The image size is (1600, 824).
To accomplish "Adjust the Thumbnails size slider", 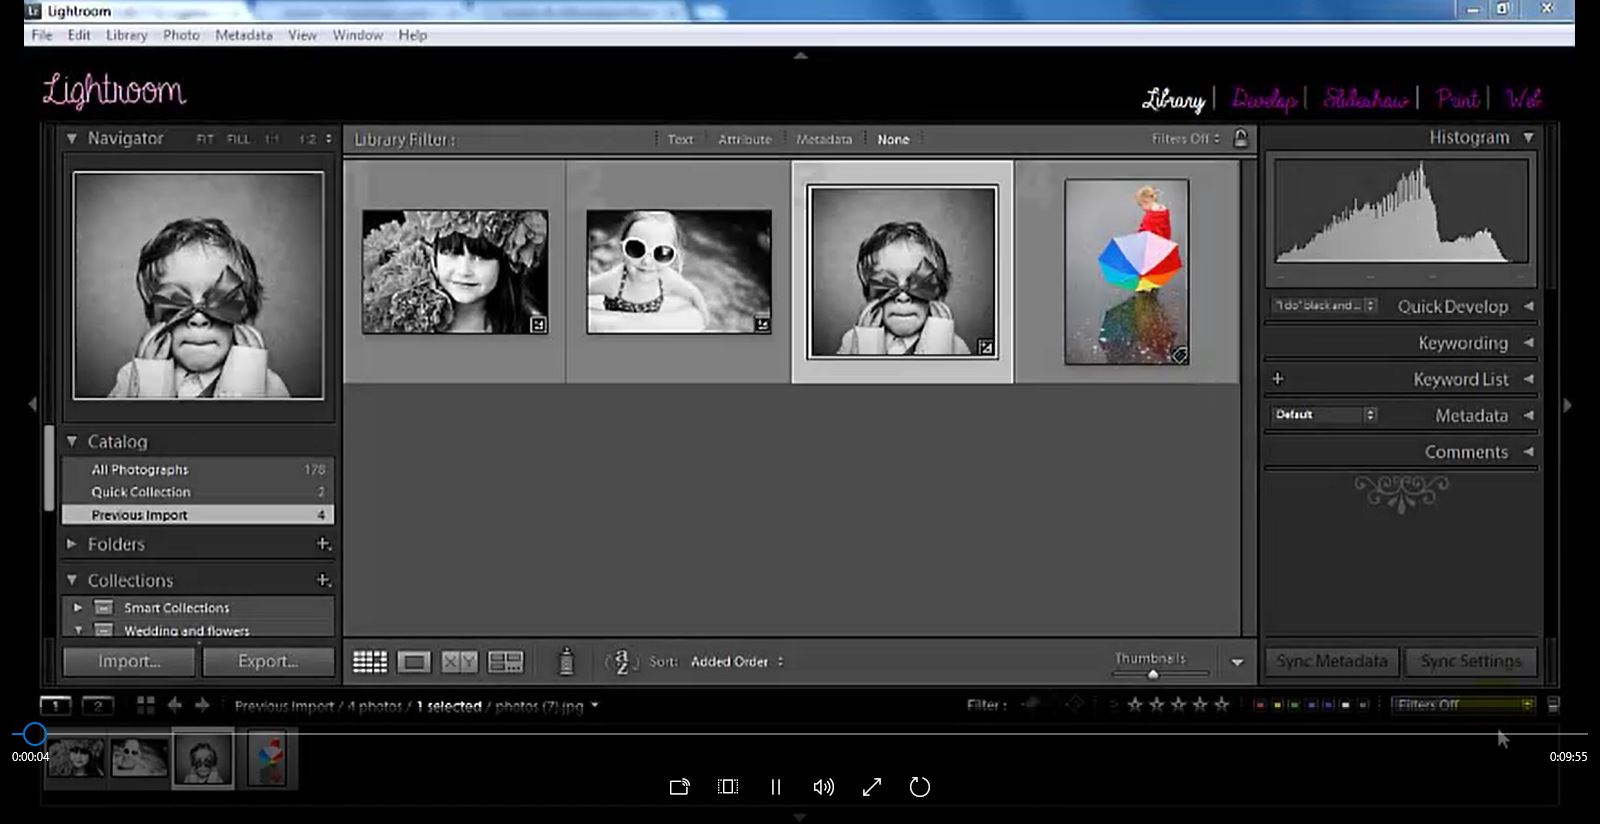I will [1152, 675].
